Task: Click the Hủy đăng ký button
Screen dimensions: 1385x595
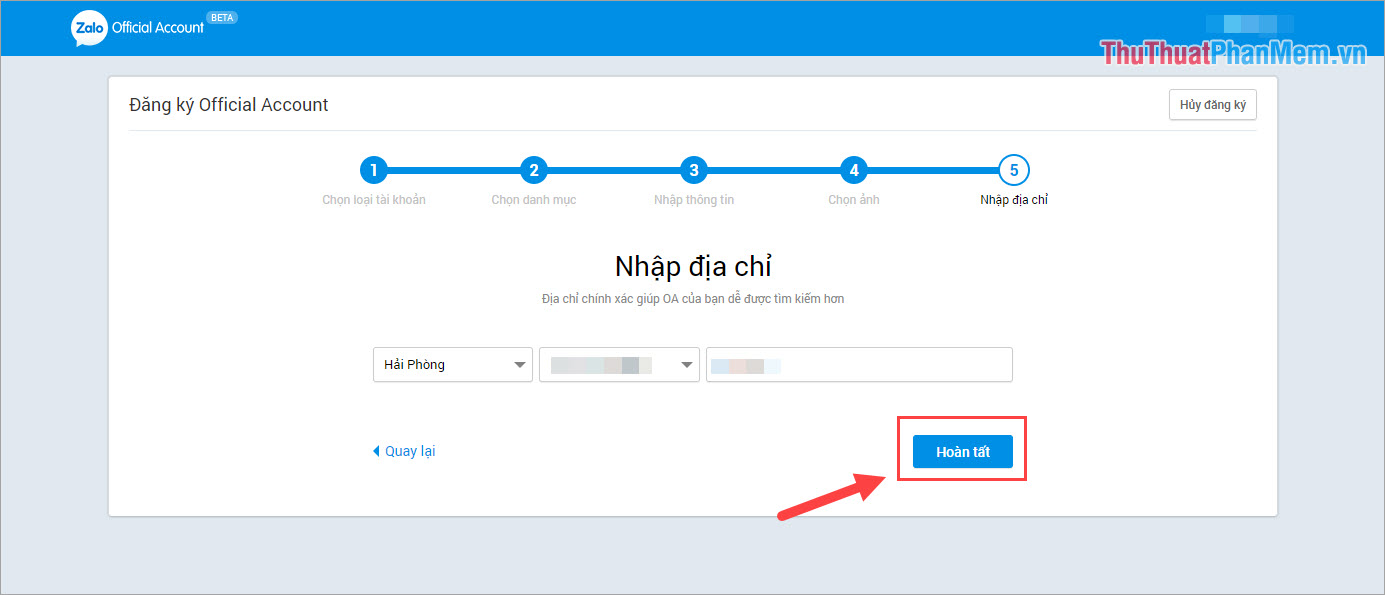Action: [x=1212, y=104]
